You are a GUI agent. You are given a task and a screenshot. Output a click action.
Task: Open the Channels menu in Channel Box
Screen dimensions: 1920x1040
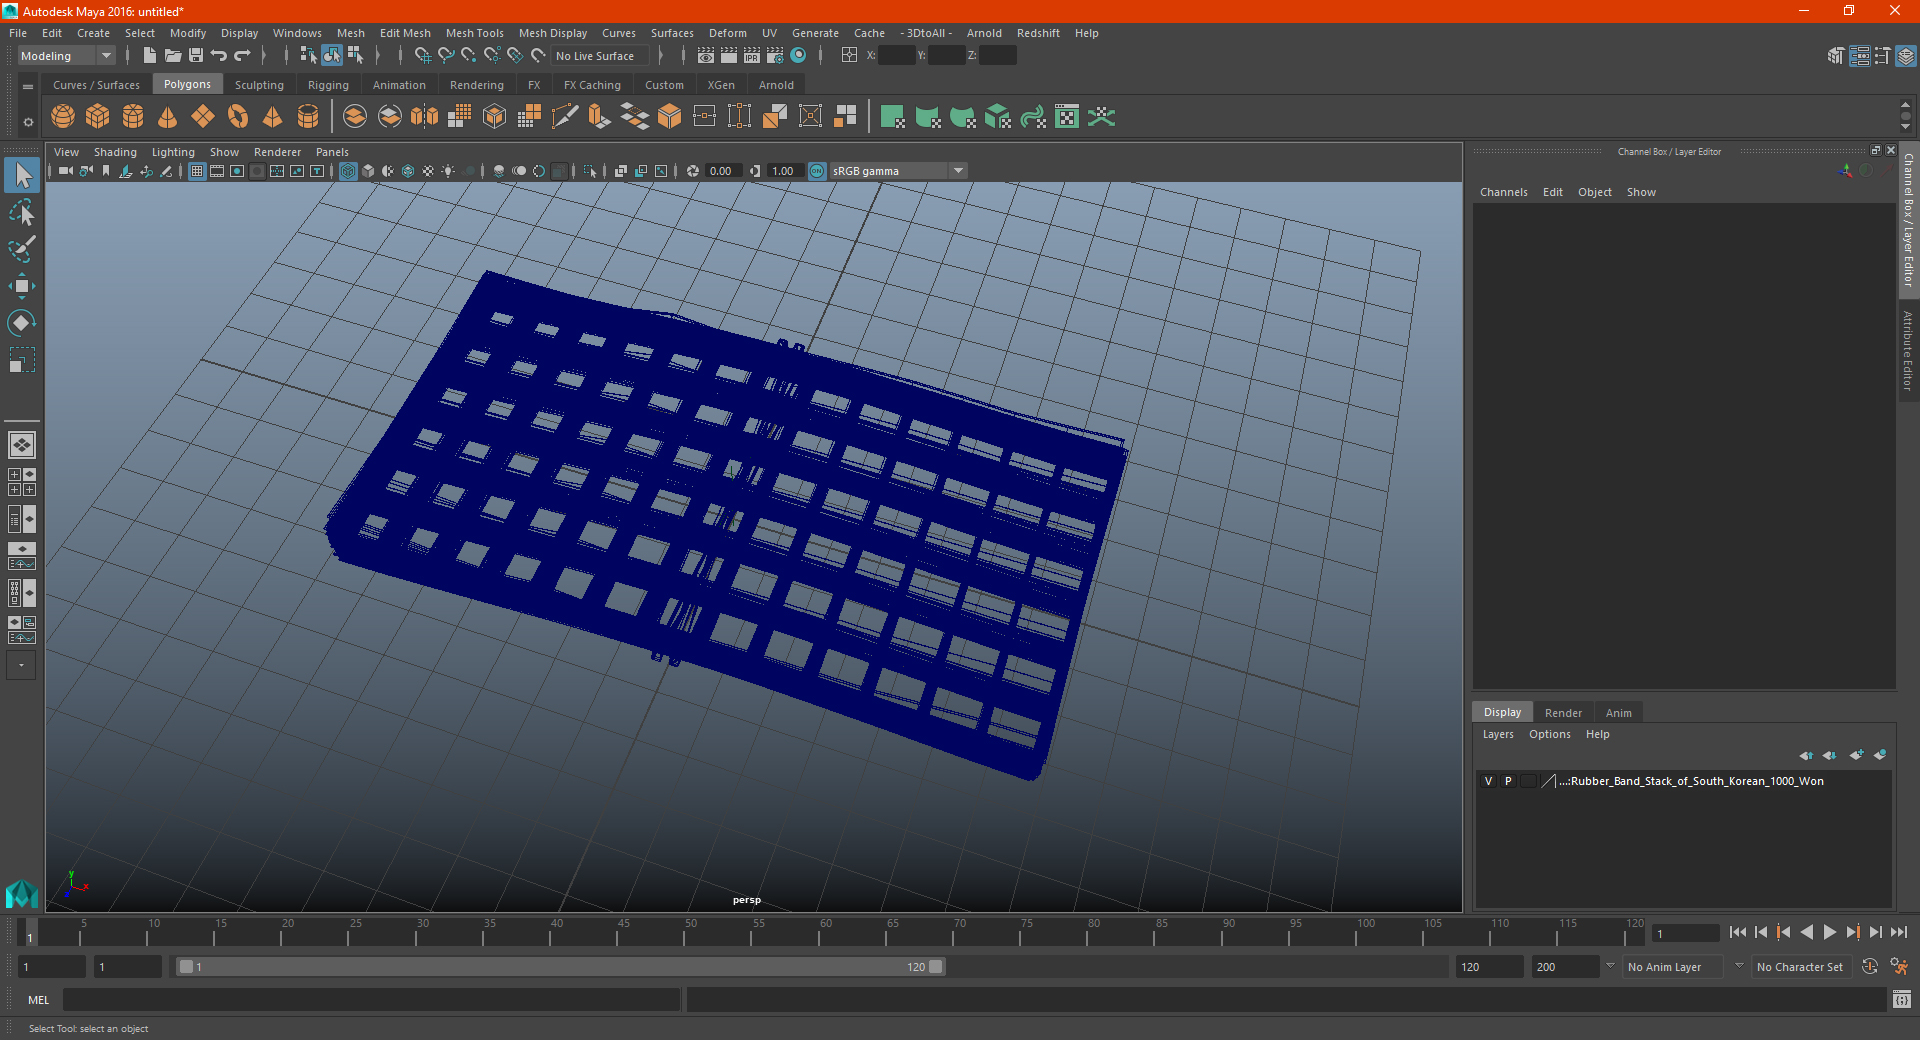pos(1503,192)
